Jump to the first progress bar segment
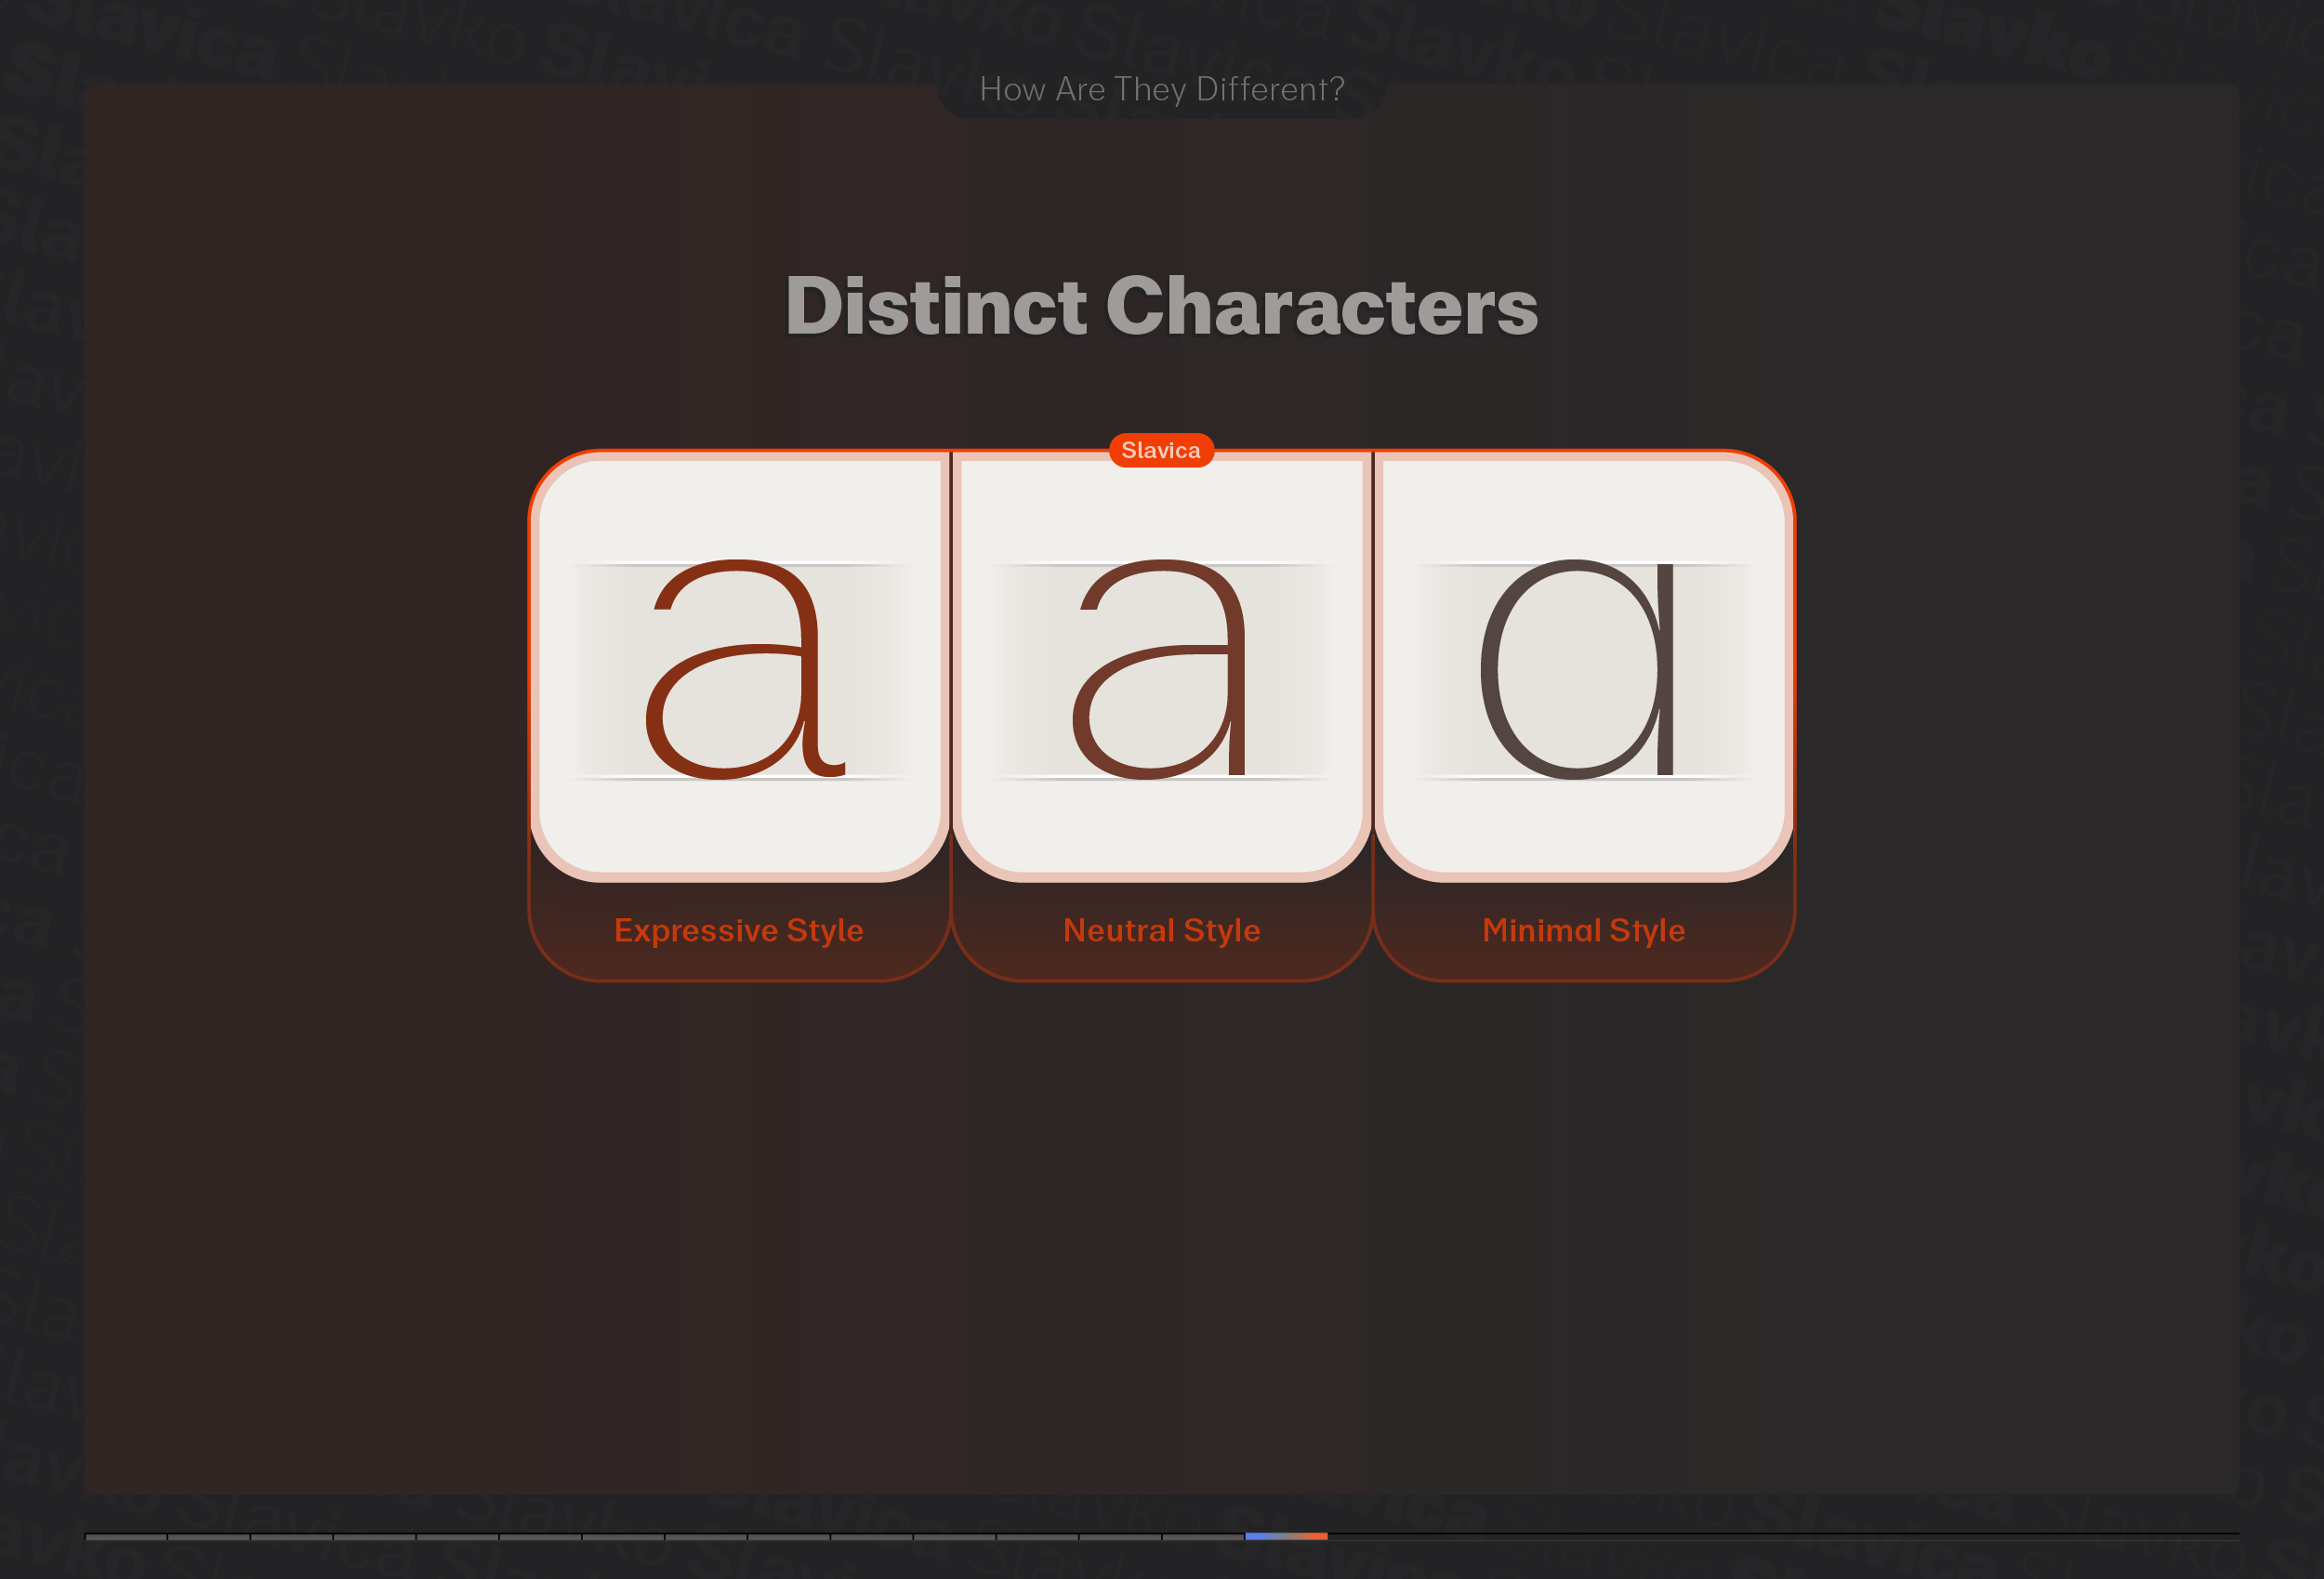 point(126,1536)
